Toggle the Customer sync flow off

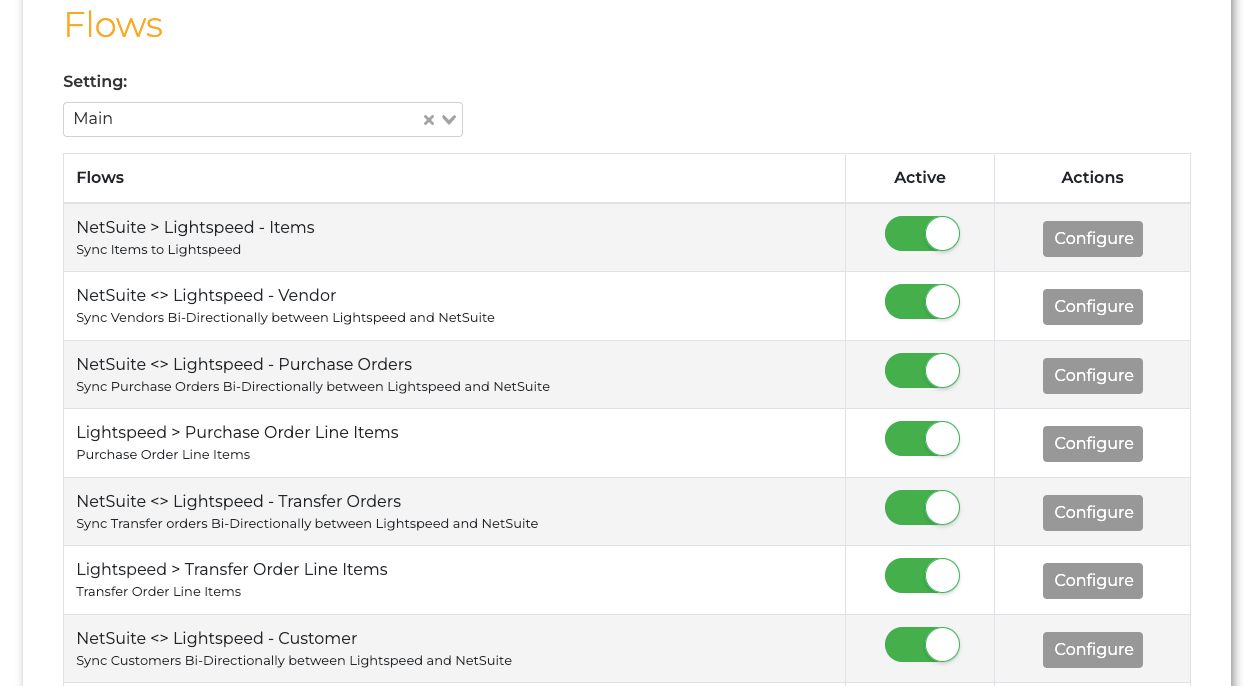click(921, 645)
